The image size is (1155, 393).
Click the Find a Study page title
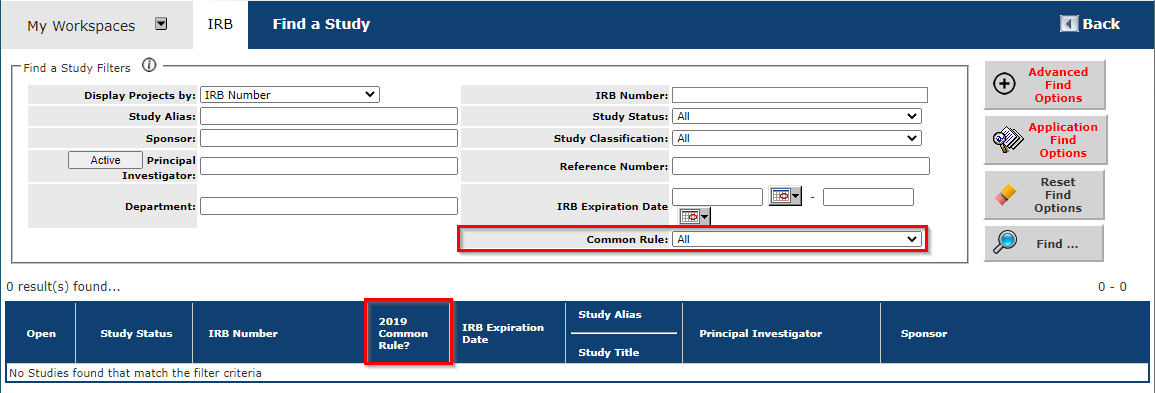click(x=321, y=24)
